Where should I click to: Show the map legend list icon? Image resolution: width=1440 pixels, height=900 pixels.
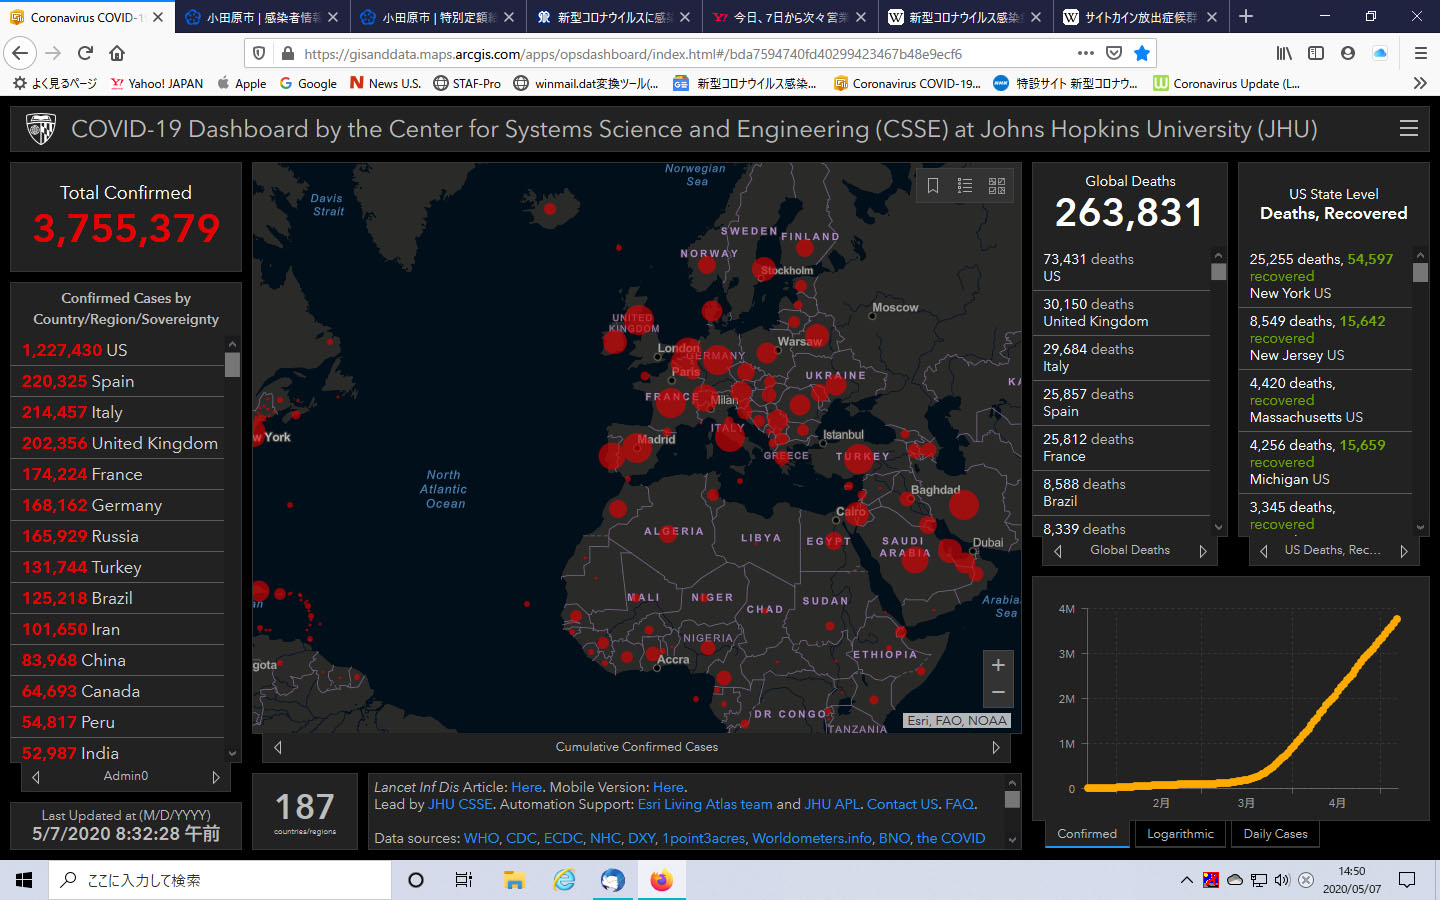[x=965, y=186]
